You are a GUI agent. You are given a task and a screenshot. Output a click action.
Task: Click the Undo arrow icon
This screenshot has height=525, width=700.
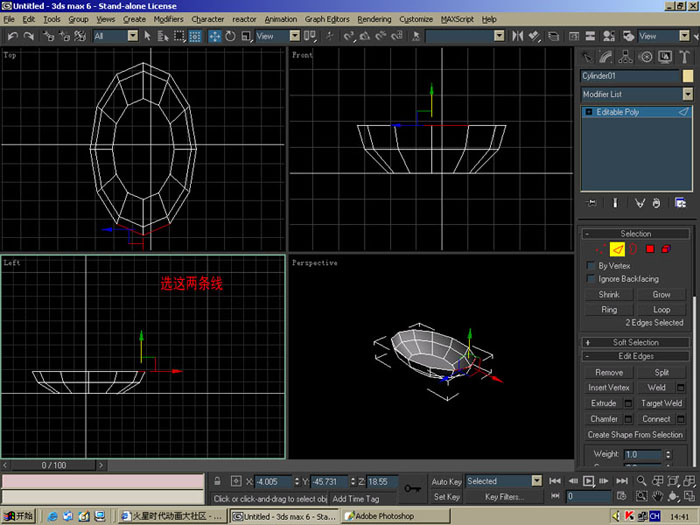pos(13,36)
